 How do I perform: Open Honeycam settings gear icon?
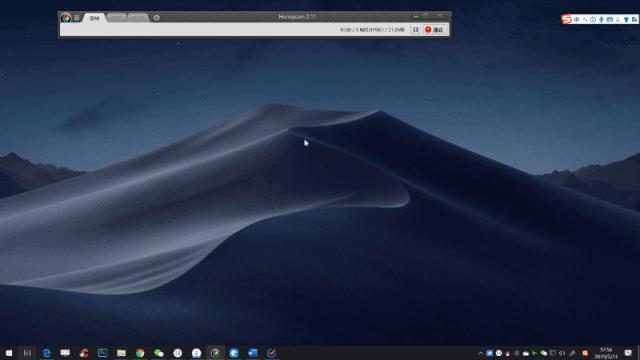(x=156, y=18)
